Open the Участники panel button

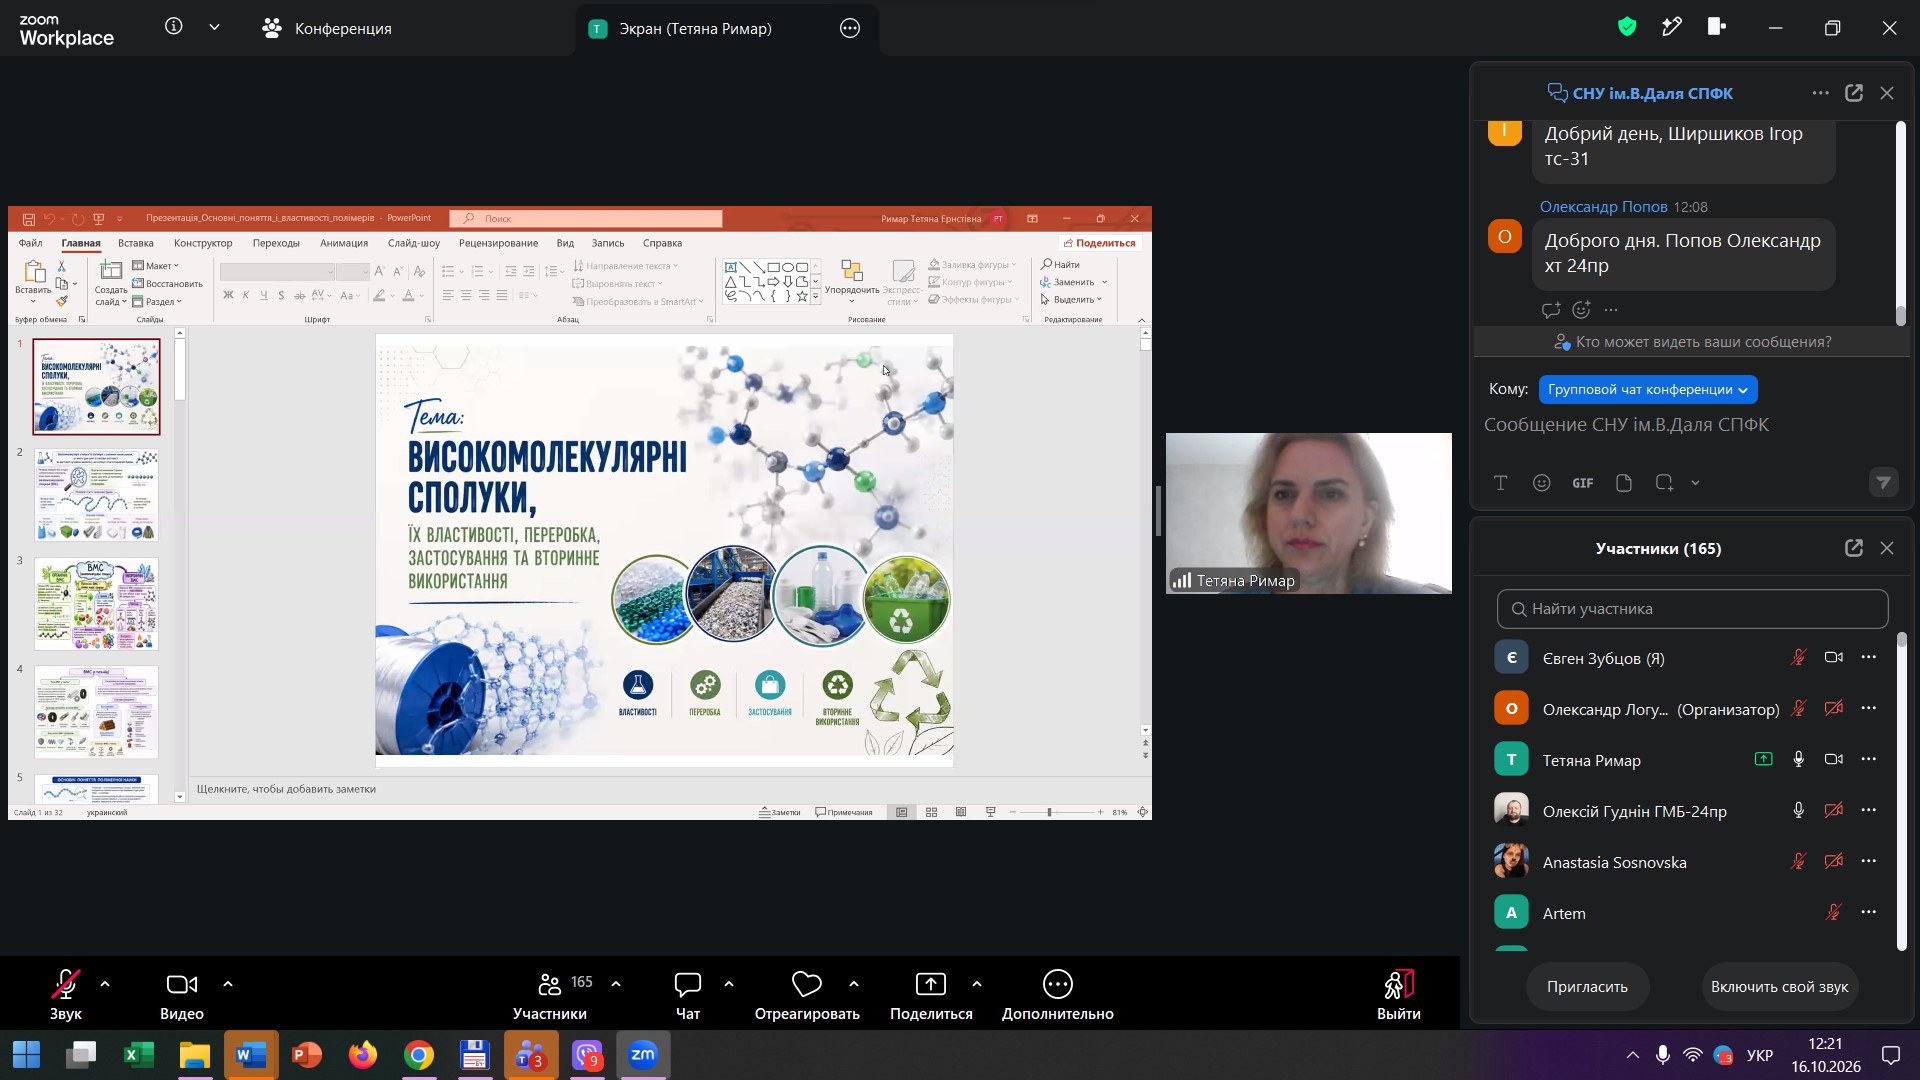(x=551, y=994)
